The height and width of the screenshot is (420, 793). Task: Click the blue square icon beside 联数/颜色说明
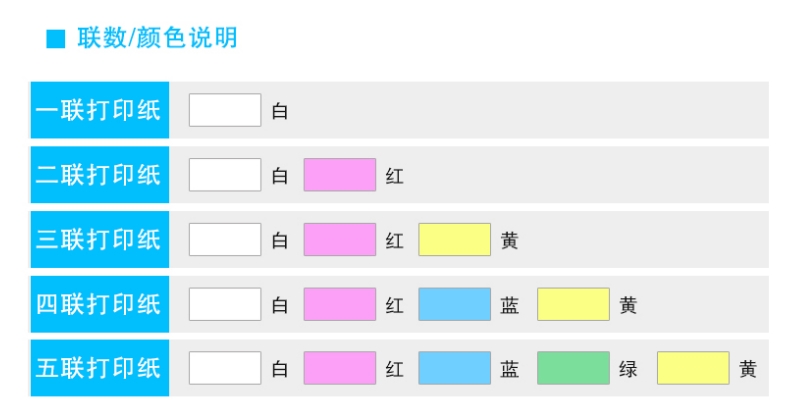(x=56, y=39)
